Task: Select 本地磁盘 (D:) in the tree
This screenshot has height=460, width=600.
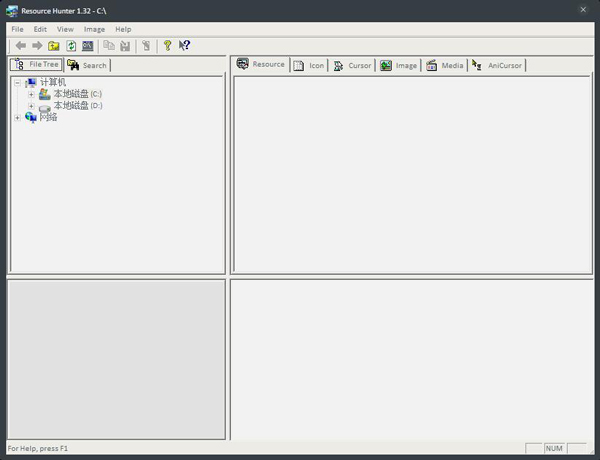Action: pos(78,105)
